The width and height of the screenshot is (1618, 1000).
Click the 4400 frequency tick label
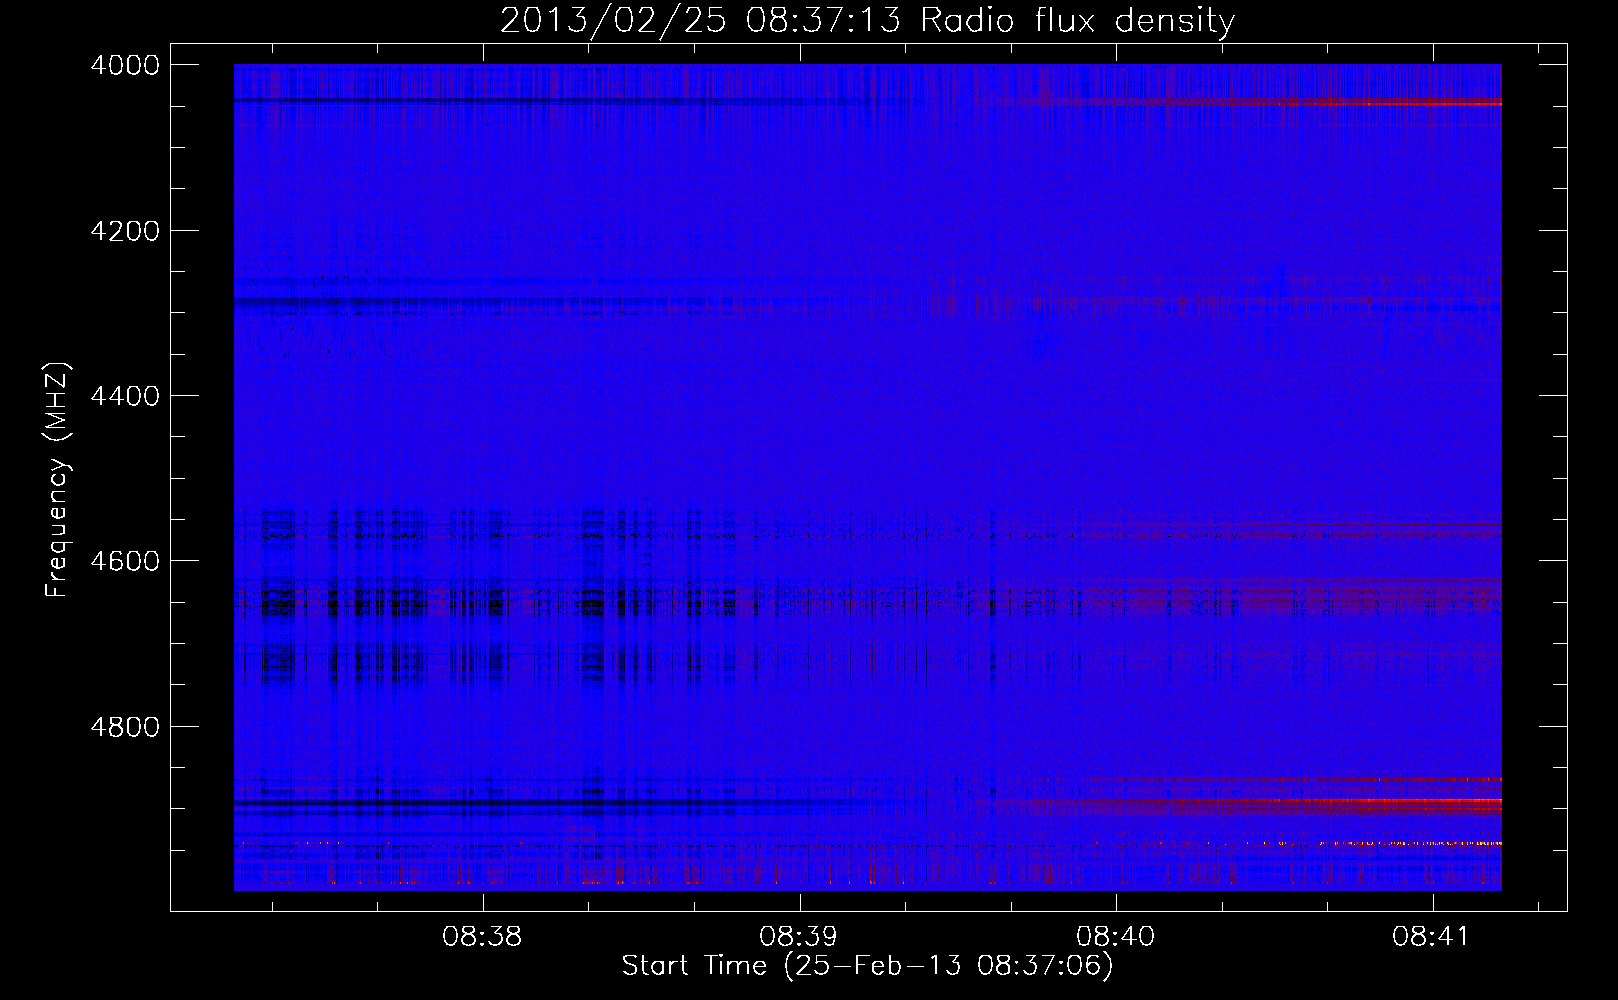click(x=125, y=396)
